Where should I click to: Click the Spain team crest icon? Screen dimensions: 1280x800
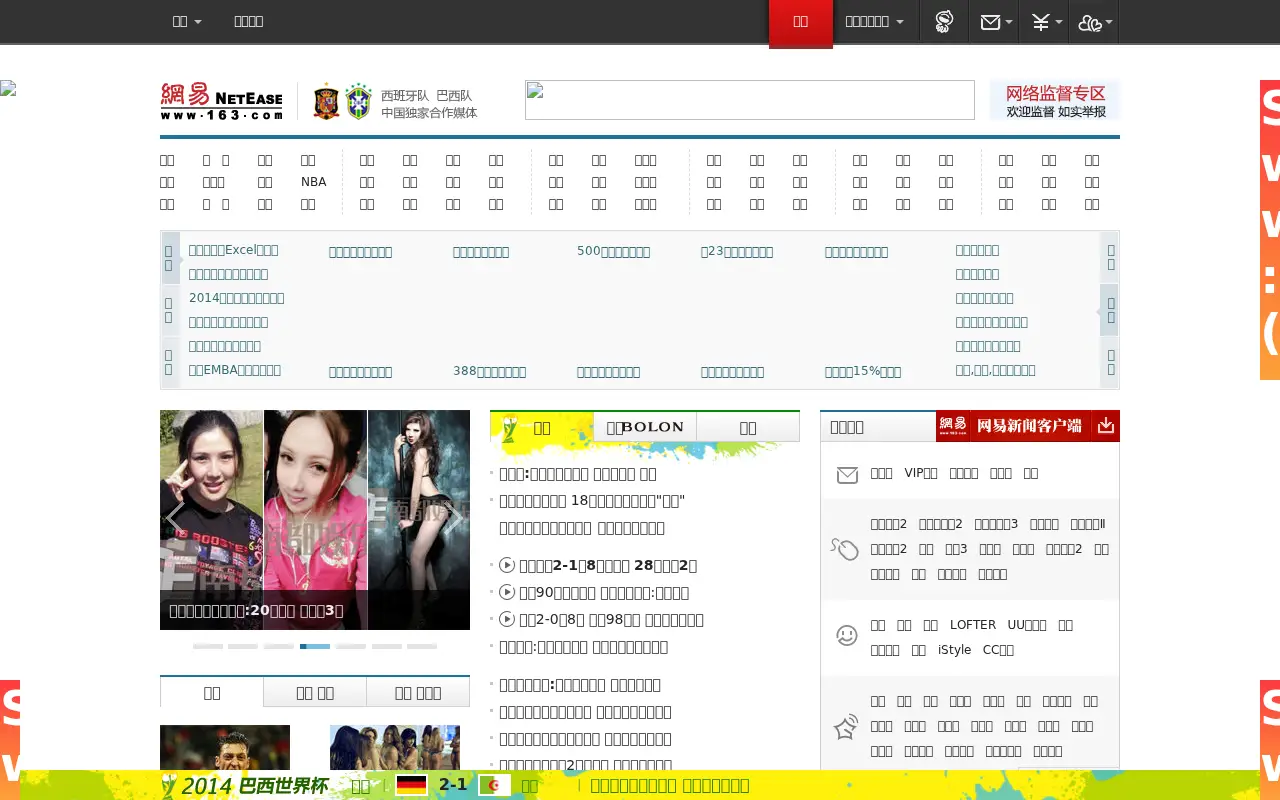point(326,102)
